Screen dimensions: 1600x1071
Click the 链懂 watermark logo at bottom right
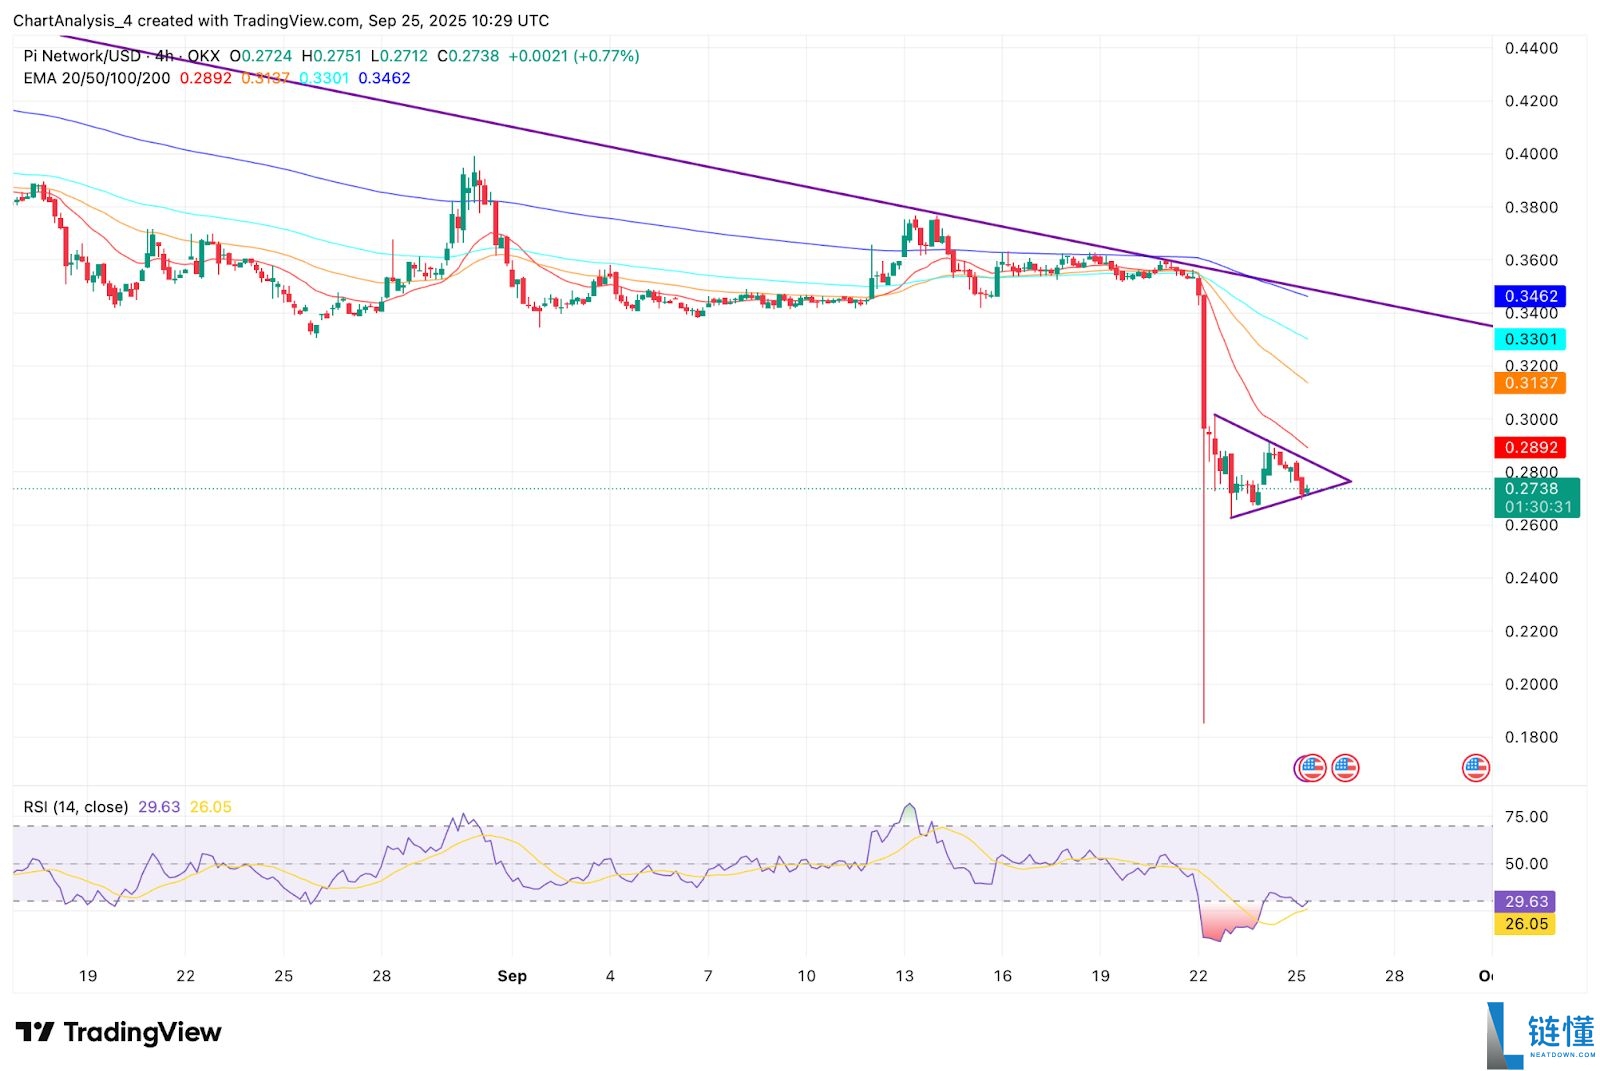1540,1035
